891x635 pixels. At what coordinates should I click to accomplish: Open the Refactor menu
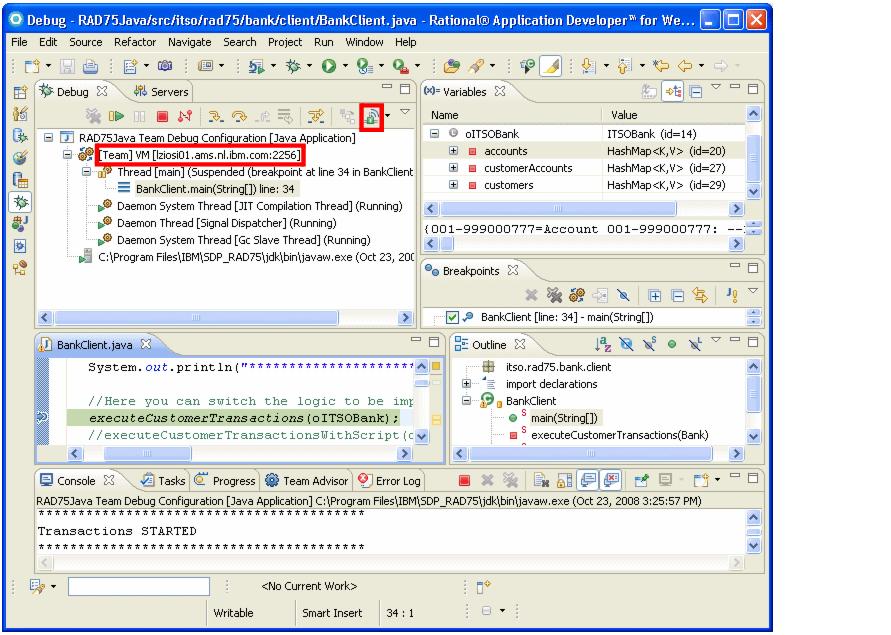[135, 42]
